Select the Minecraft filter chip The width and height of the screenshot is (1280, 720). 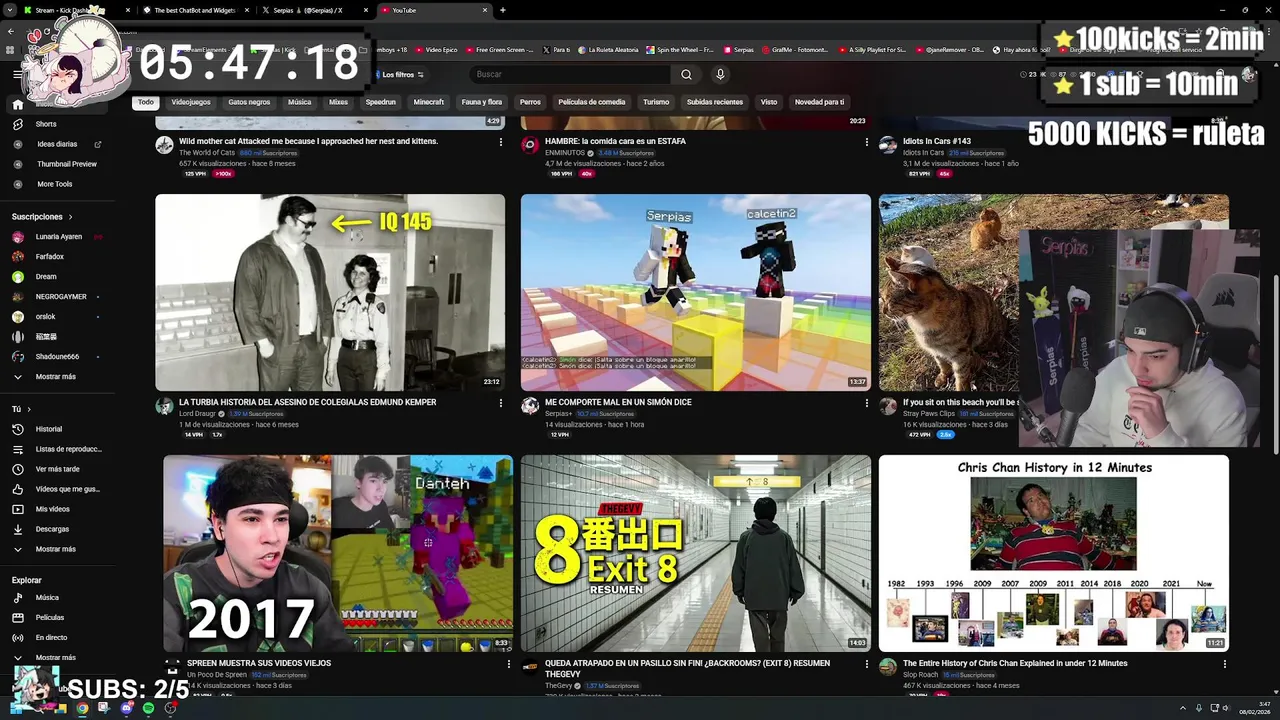click(429, 102)
